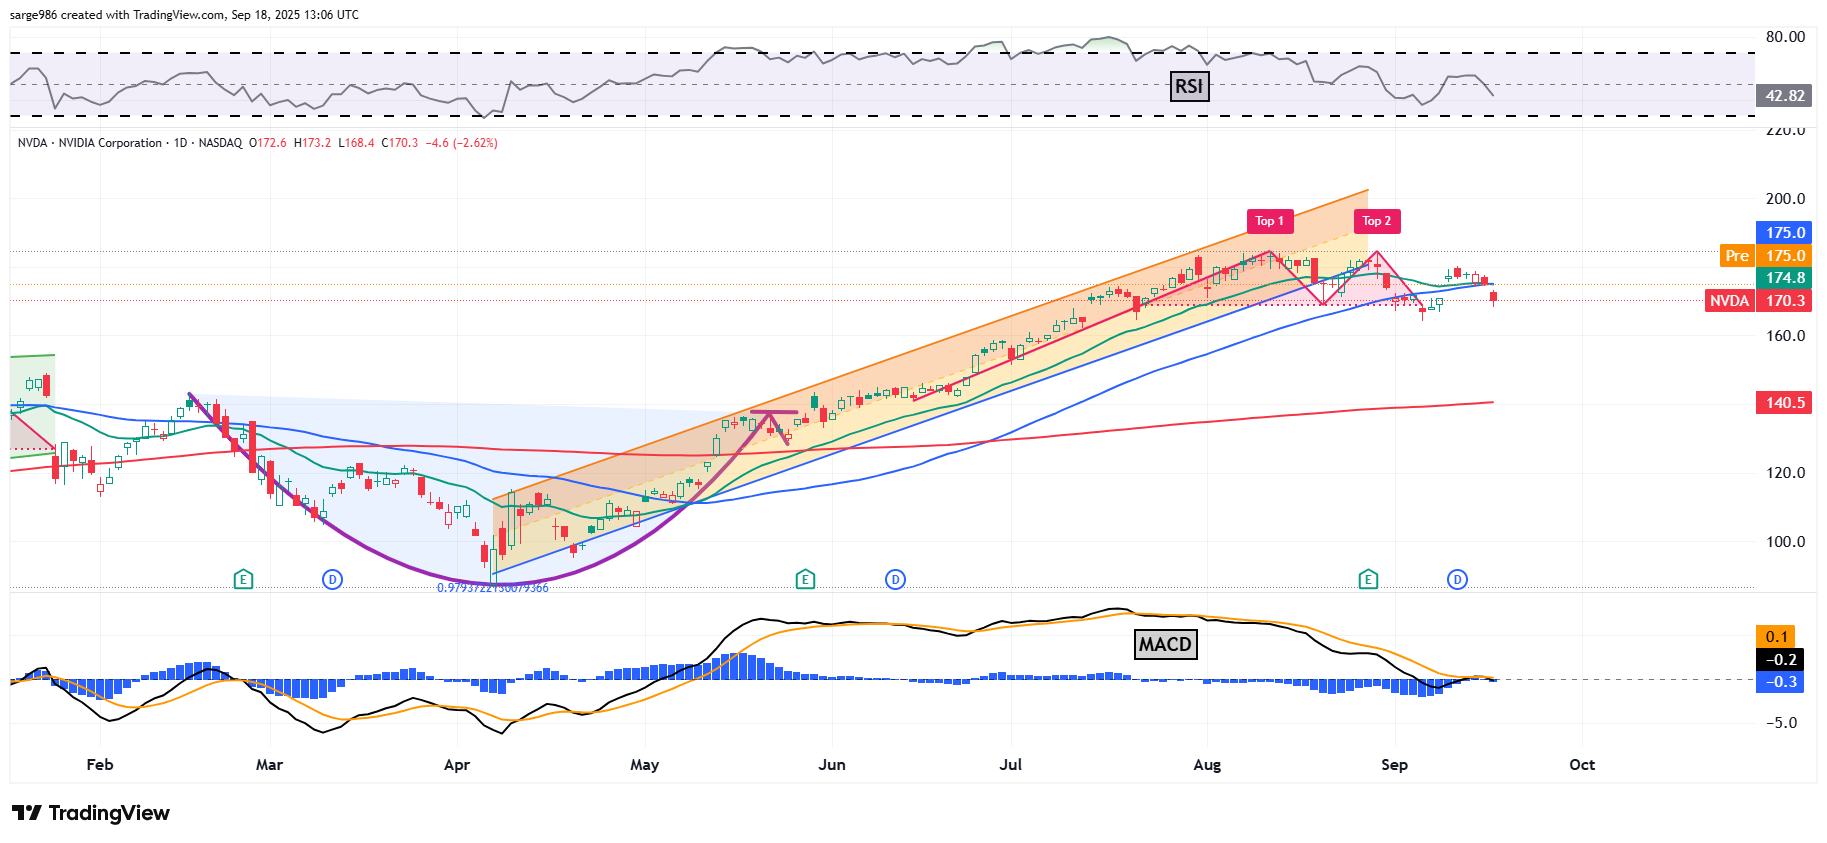1827x843 pixels.
Task: Click the orange 0.1 MACD signal value
Action: point(1776,637)
